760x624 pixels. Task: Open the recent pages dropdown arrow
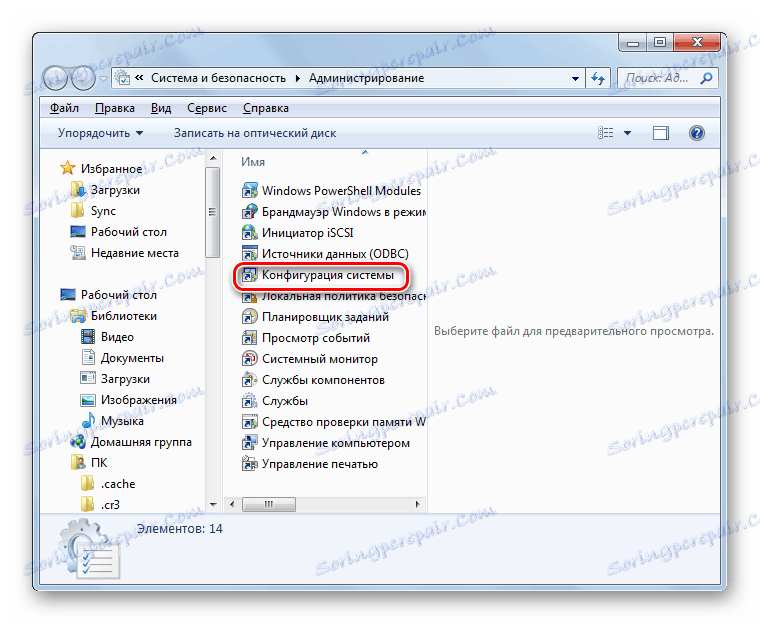point(103,78)
